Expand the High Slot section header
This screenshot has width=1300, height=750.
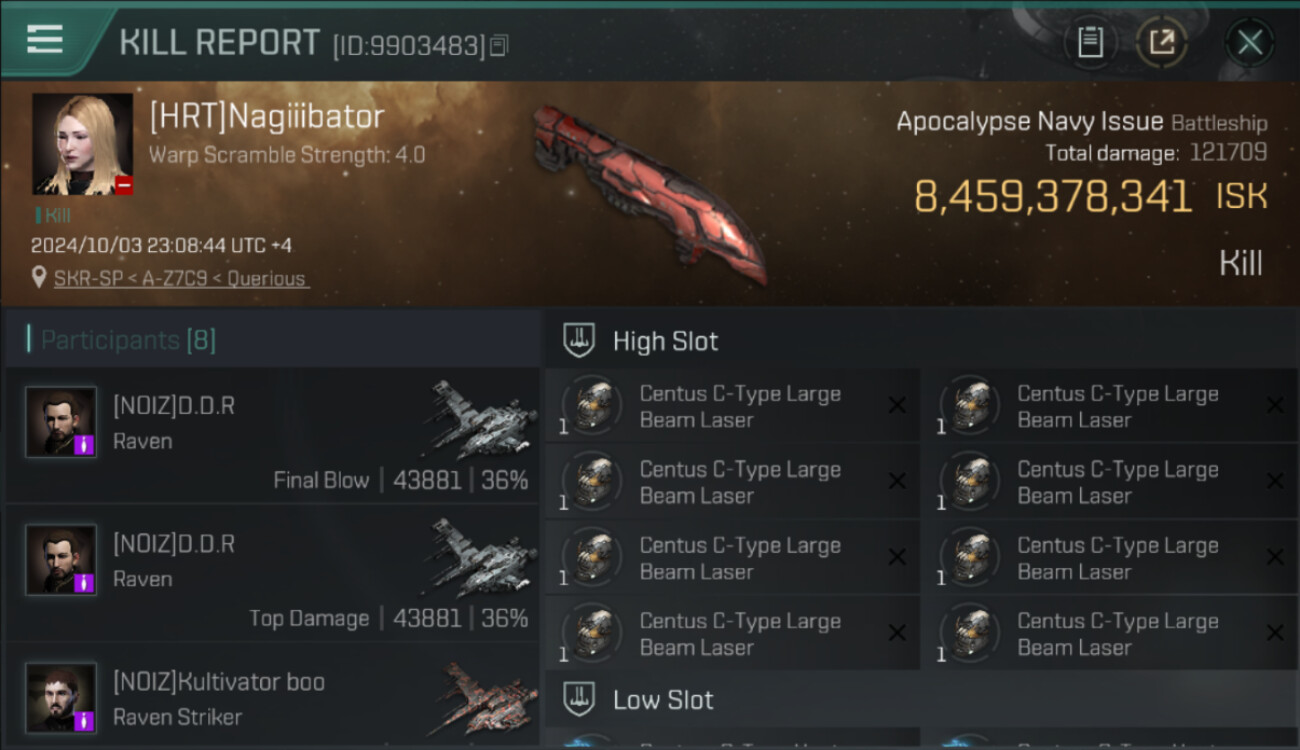pos(921,340)
